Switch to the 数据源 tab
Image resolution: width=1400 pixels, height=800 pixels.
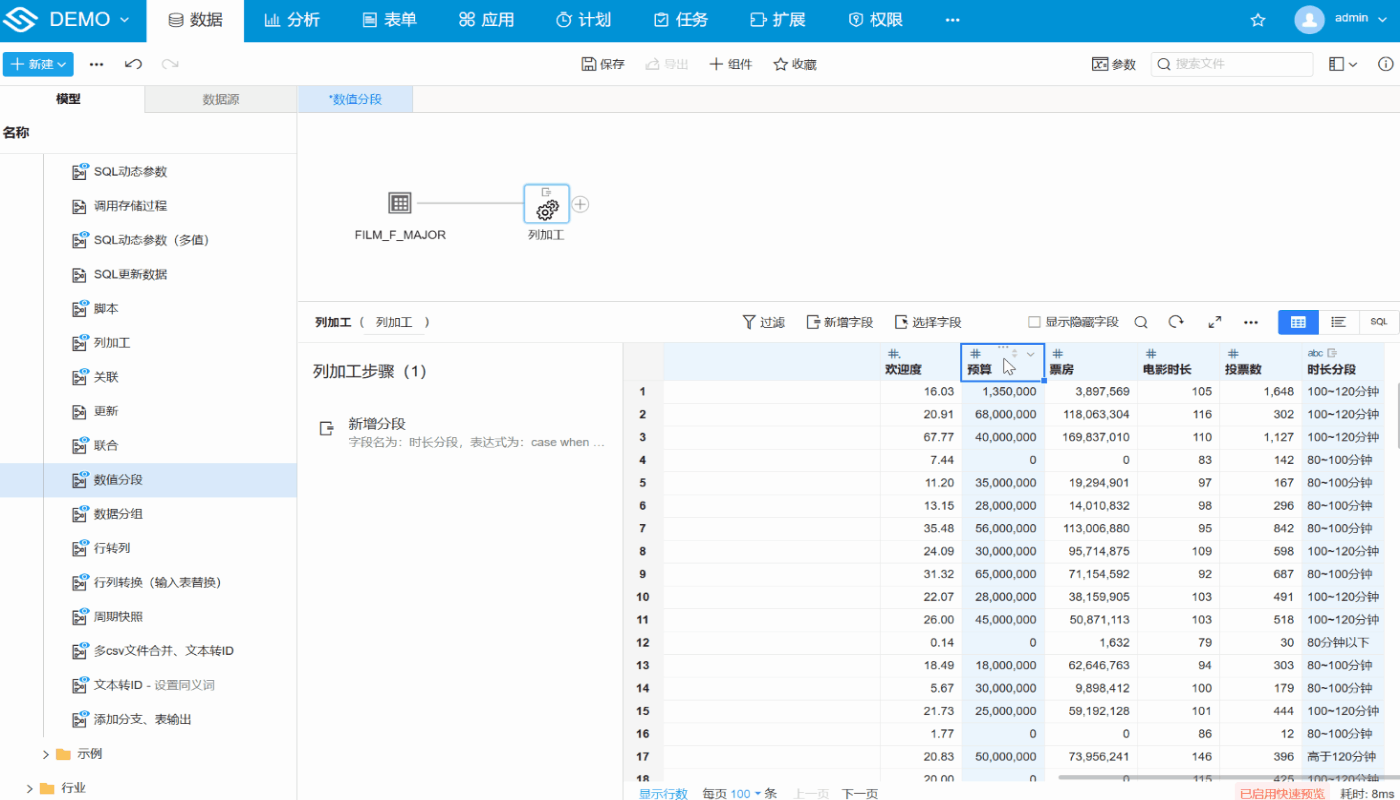(221, 99)
